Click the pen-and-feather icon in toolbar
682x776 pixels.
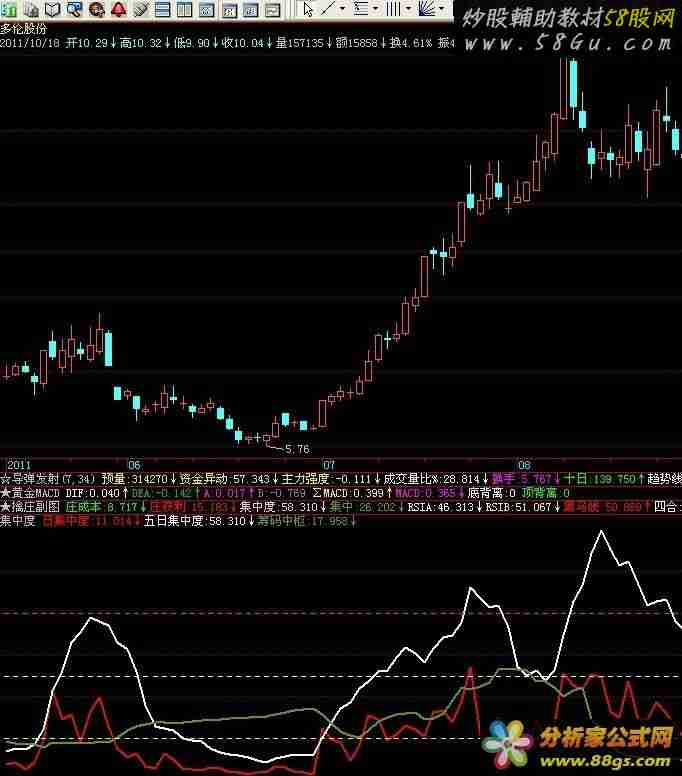coord(141,9)
